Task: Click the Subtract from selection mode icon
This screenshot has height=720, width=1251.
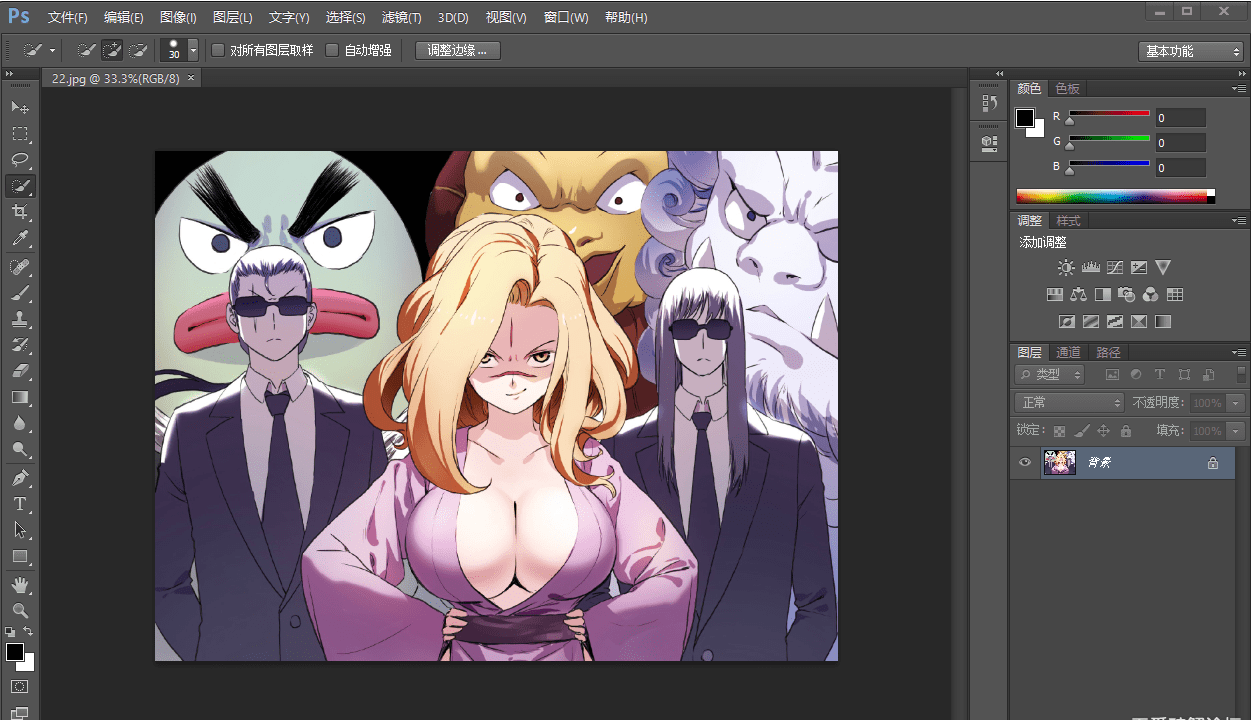Action: click(138, 50)
